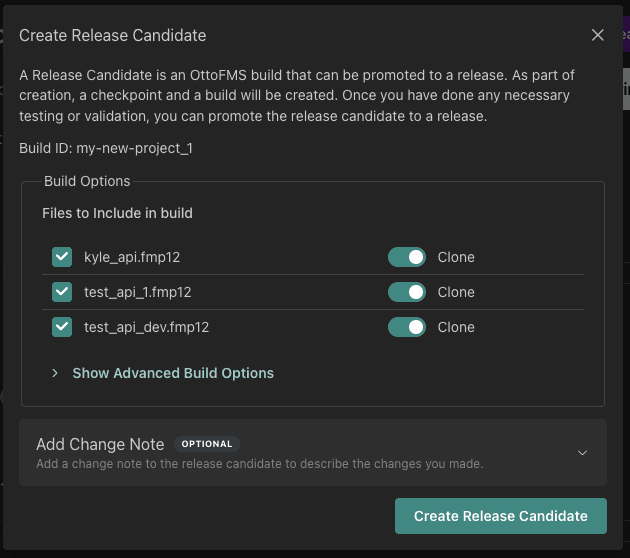Click the OPTIONAL badge on change note
This screenshot has width=630, height=558.
click(x=207, y=444)
